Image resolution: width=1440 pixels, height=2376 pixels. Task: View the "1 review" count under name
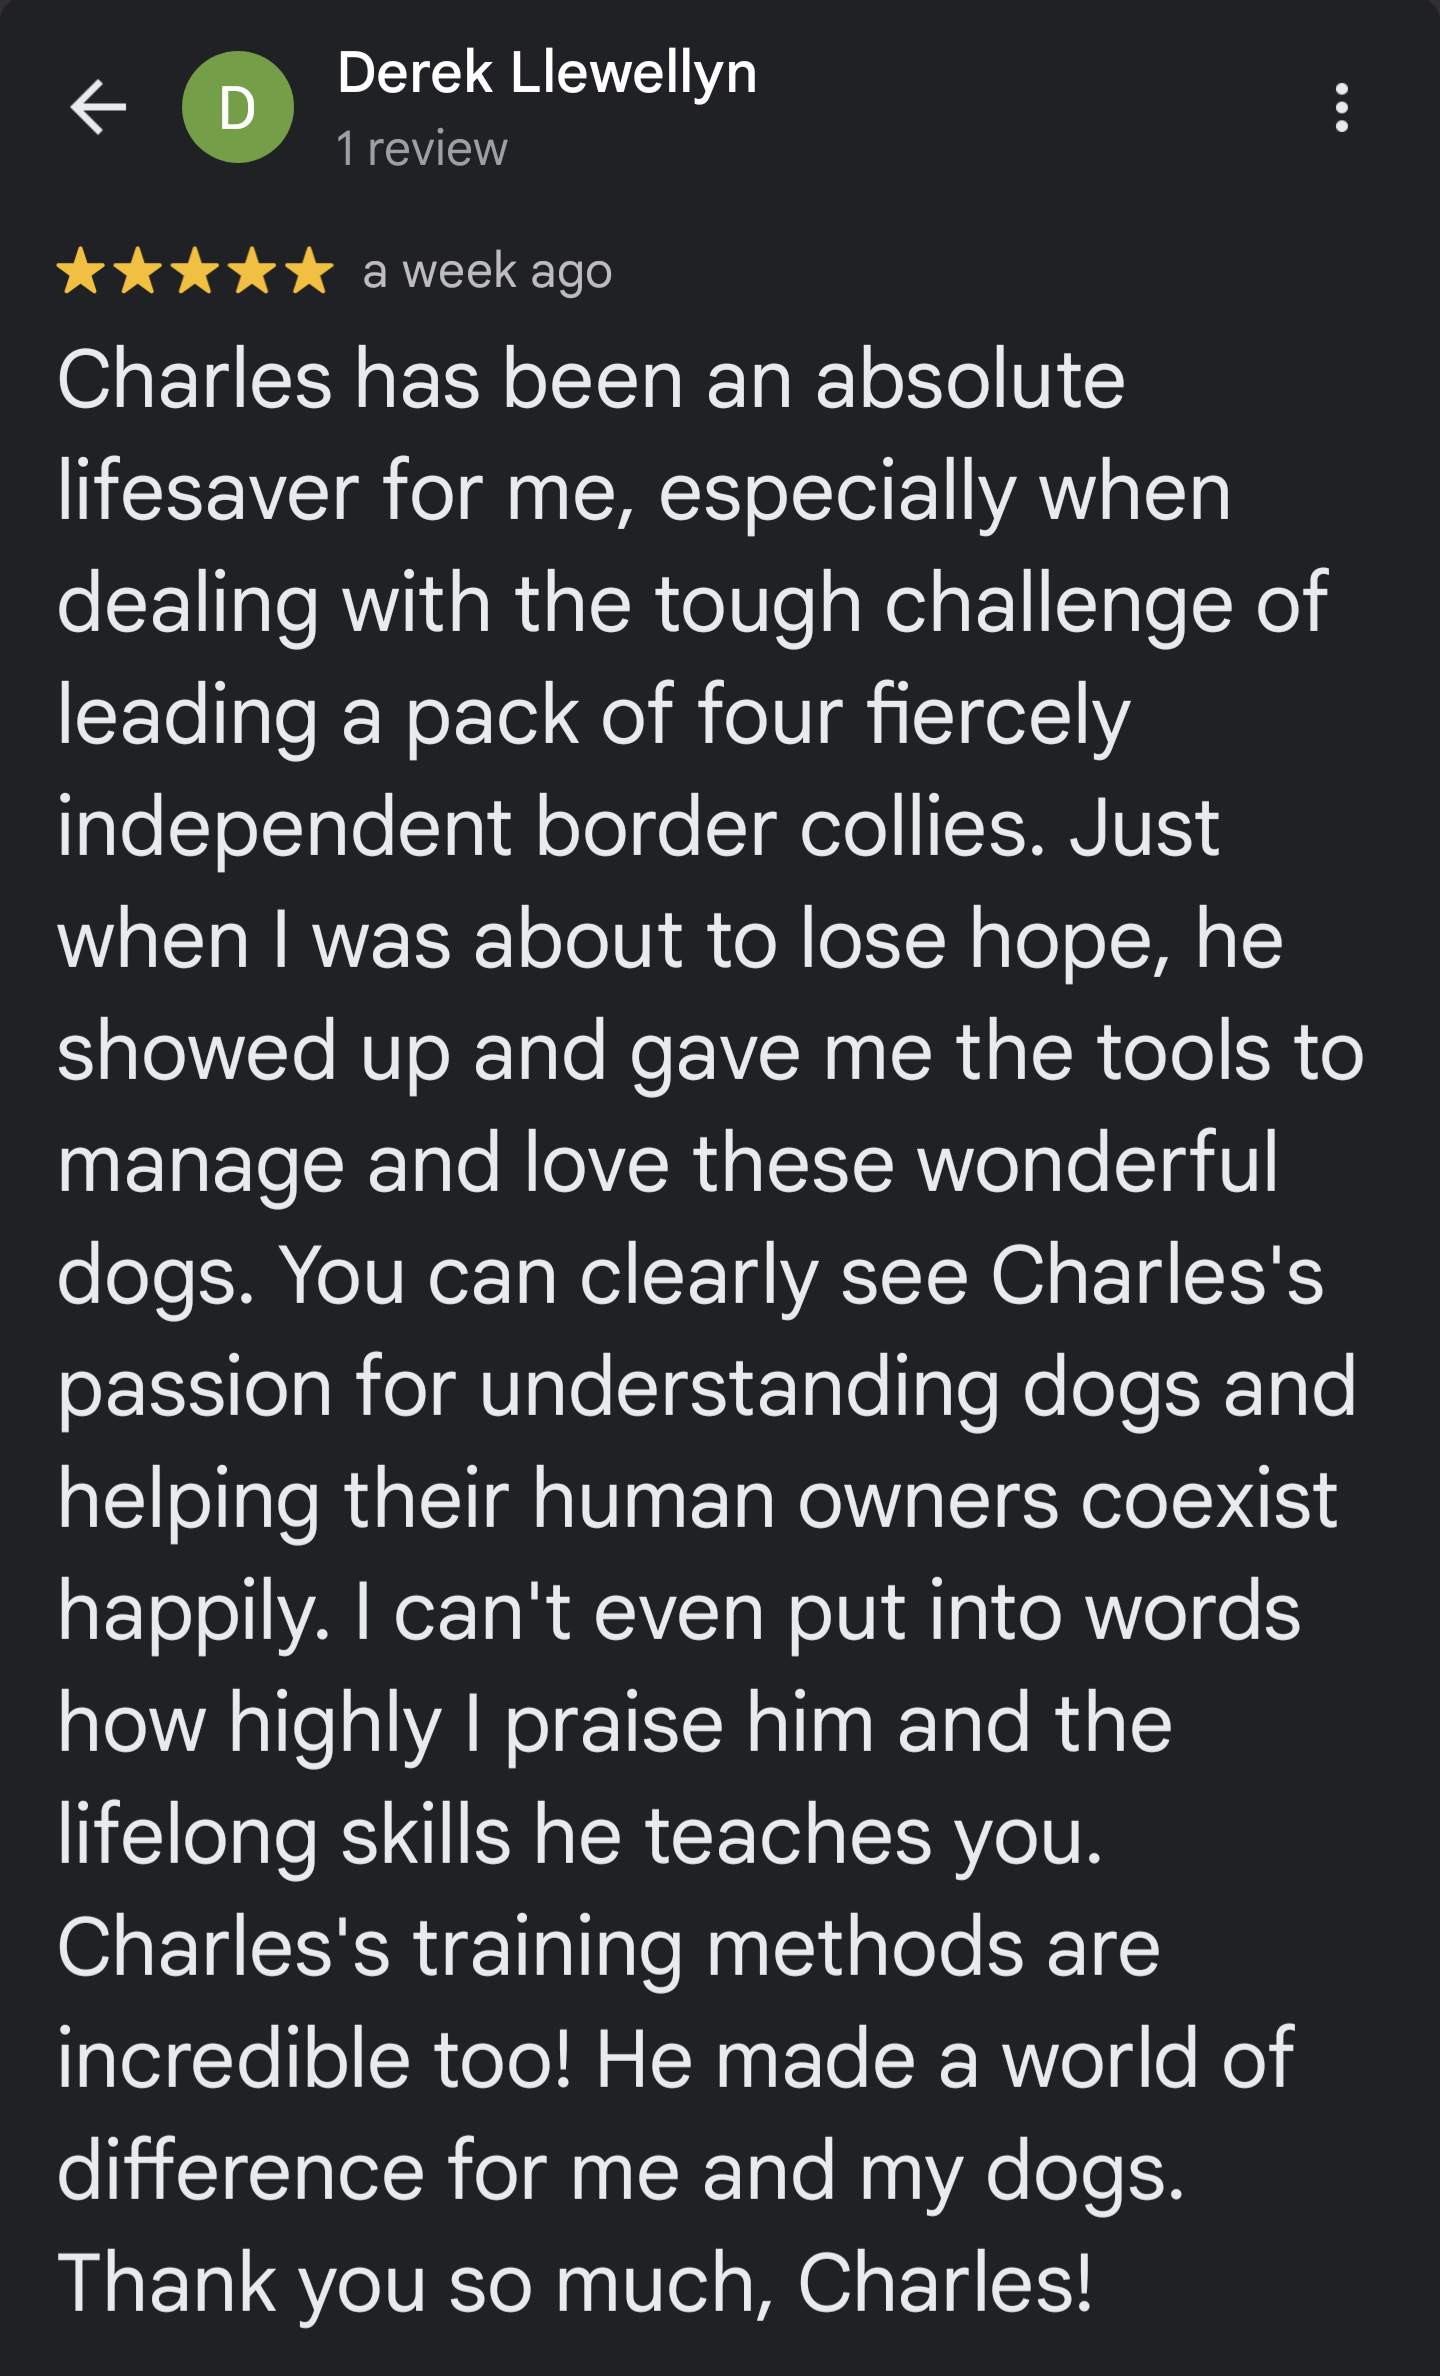pyautogui.click(x=422, y=149)
